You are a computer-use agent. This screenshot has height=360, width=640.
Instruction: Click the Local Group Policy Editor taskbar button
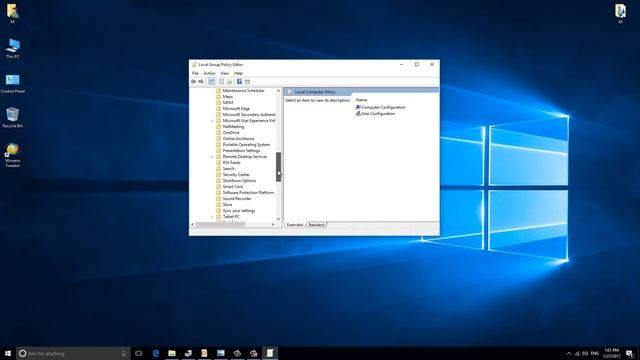coord(270,353)
